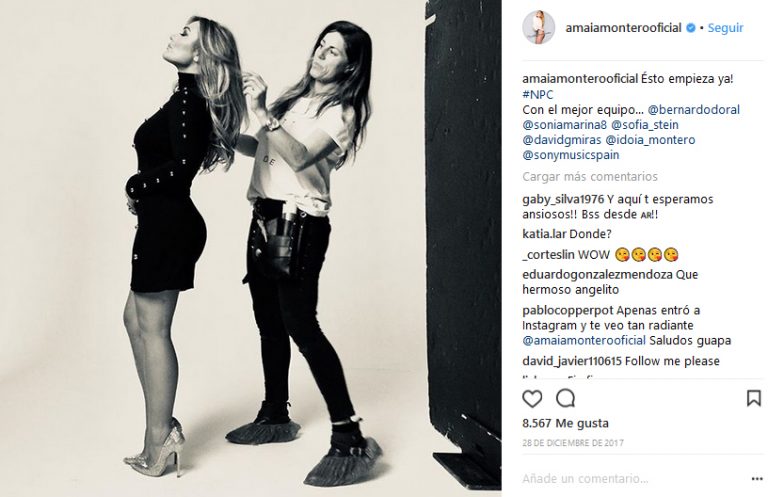This screenshot has height=497, width=768.
Task: Like the post with the heart icon
Action: [x=532, y=399]
